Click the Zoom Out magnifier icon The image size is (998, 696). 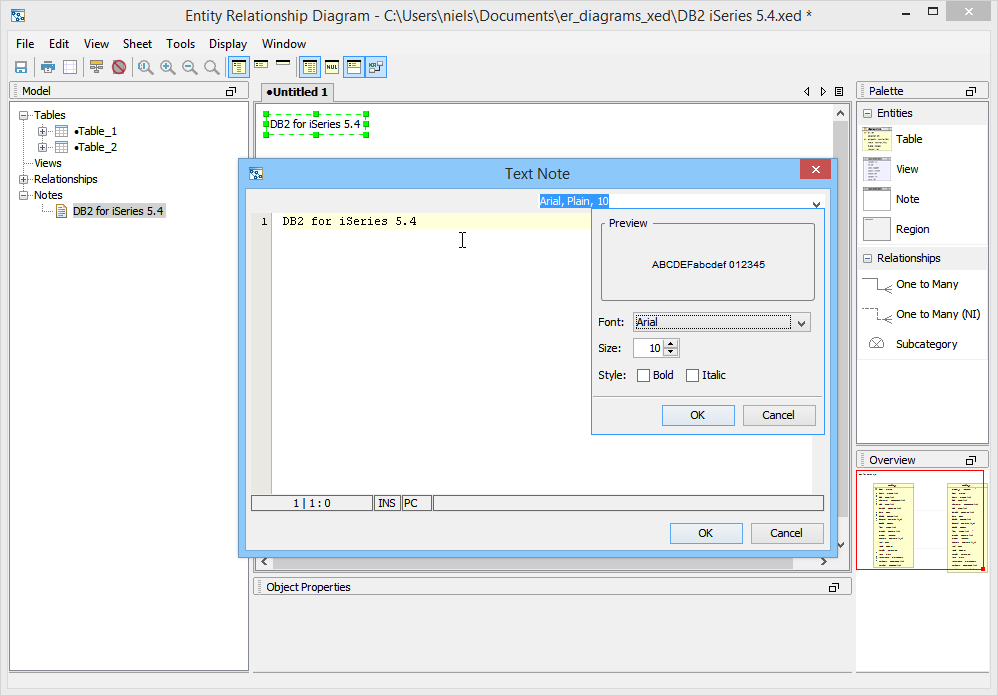(190, 67)
